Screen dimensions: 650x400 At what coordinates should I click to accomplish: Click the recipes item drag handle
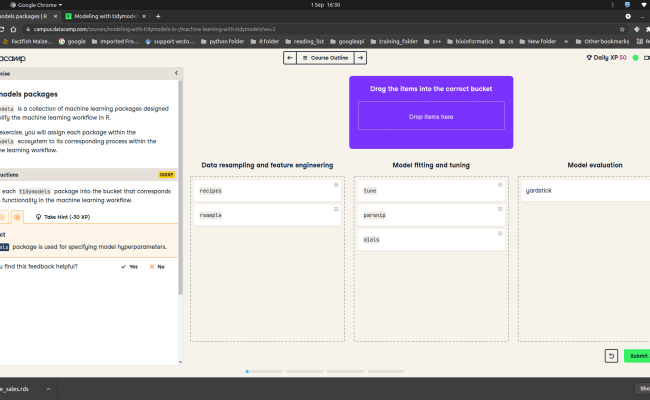point(336,184)
